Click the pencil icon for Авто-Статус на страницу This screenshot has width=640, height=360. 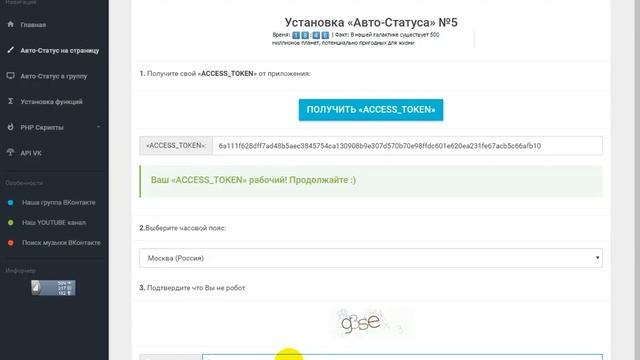pos(11,50)
